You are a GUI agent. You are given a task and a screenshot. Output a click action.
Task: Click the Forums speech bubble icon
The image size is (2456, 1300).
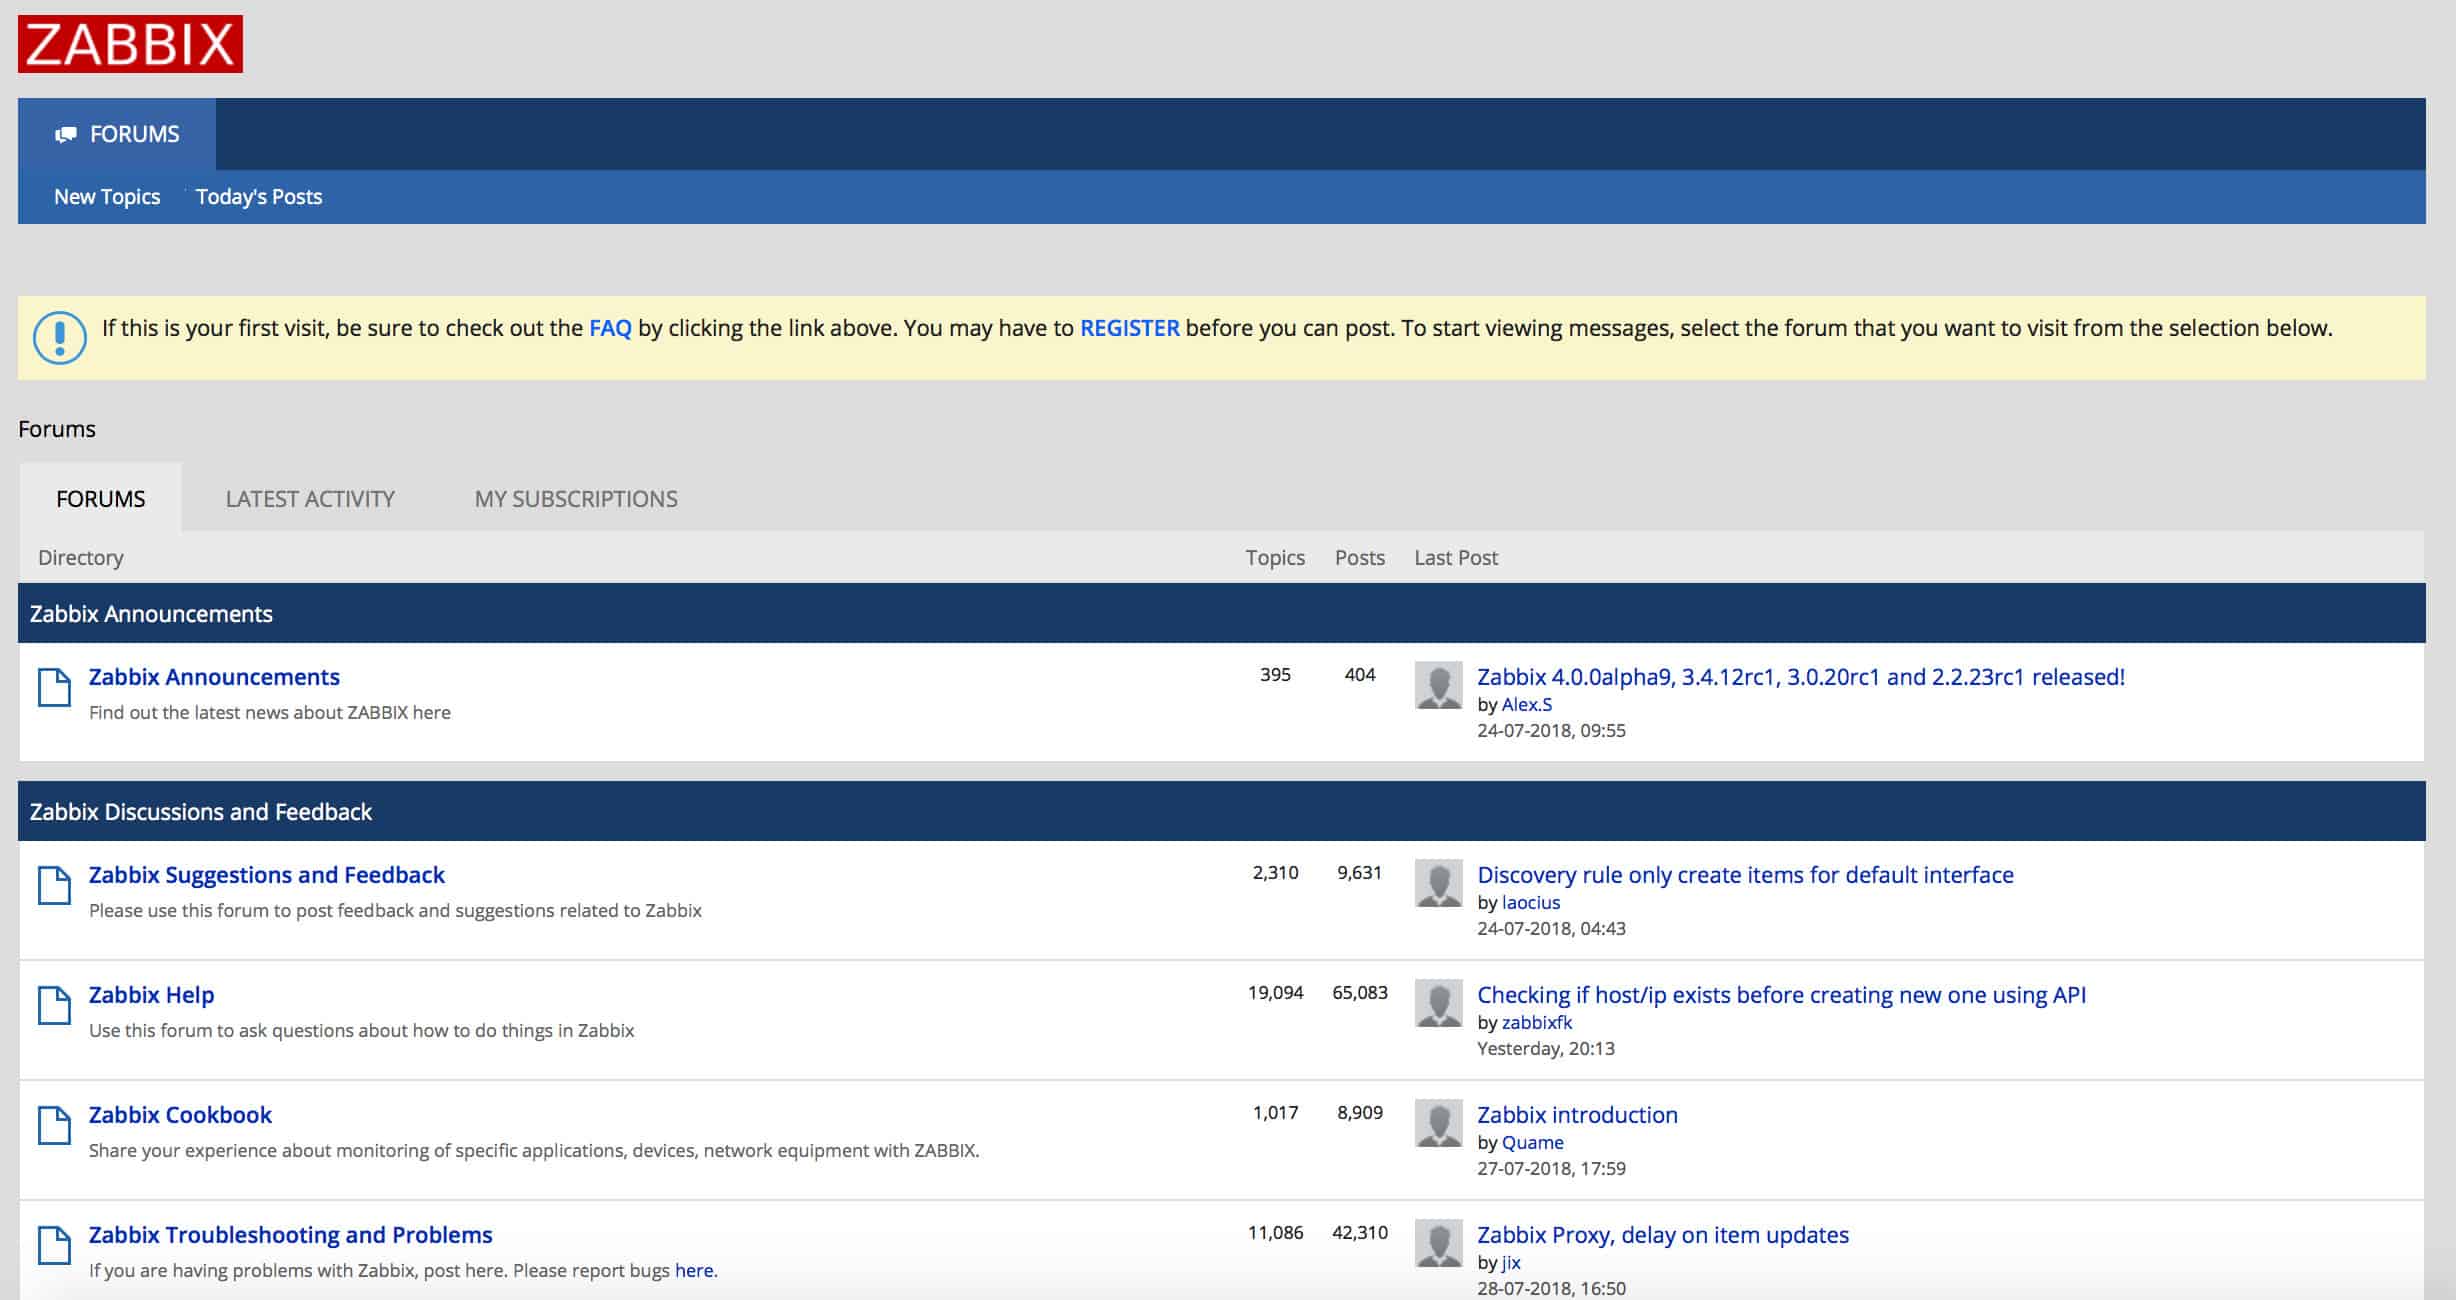66,134
